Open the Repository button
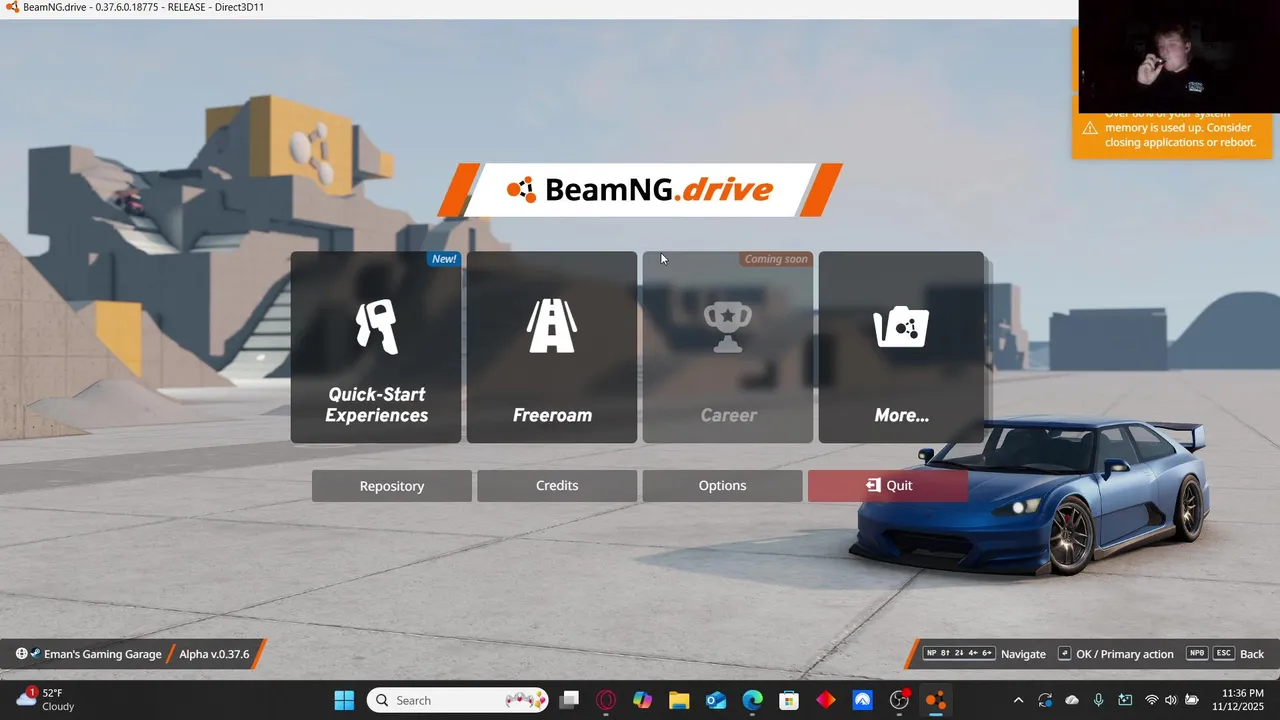The width and height of the screenshot is (1280, 720). [392, 486]
